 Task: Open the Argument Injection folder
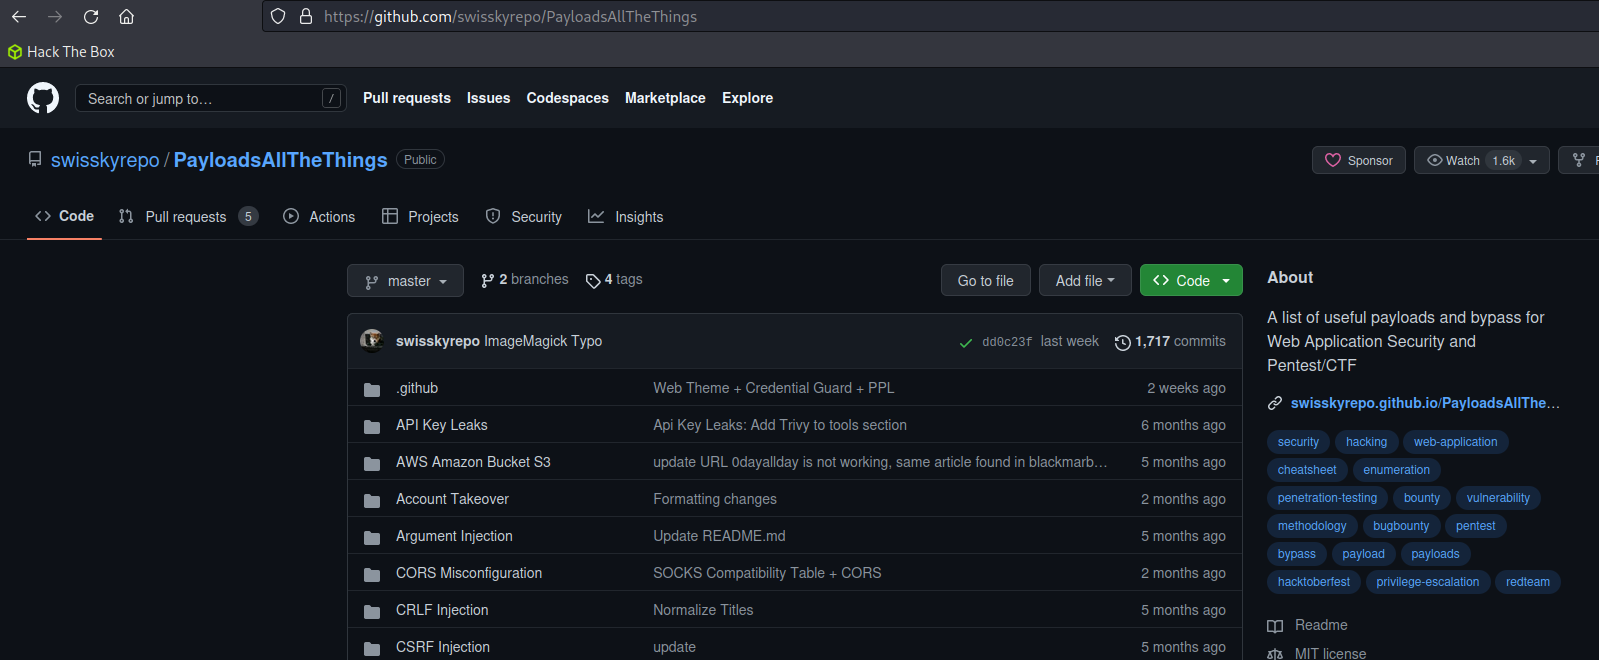pyautogui.click(x=454, y=536)
